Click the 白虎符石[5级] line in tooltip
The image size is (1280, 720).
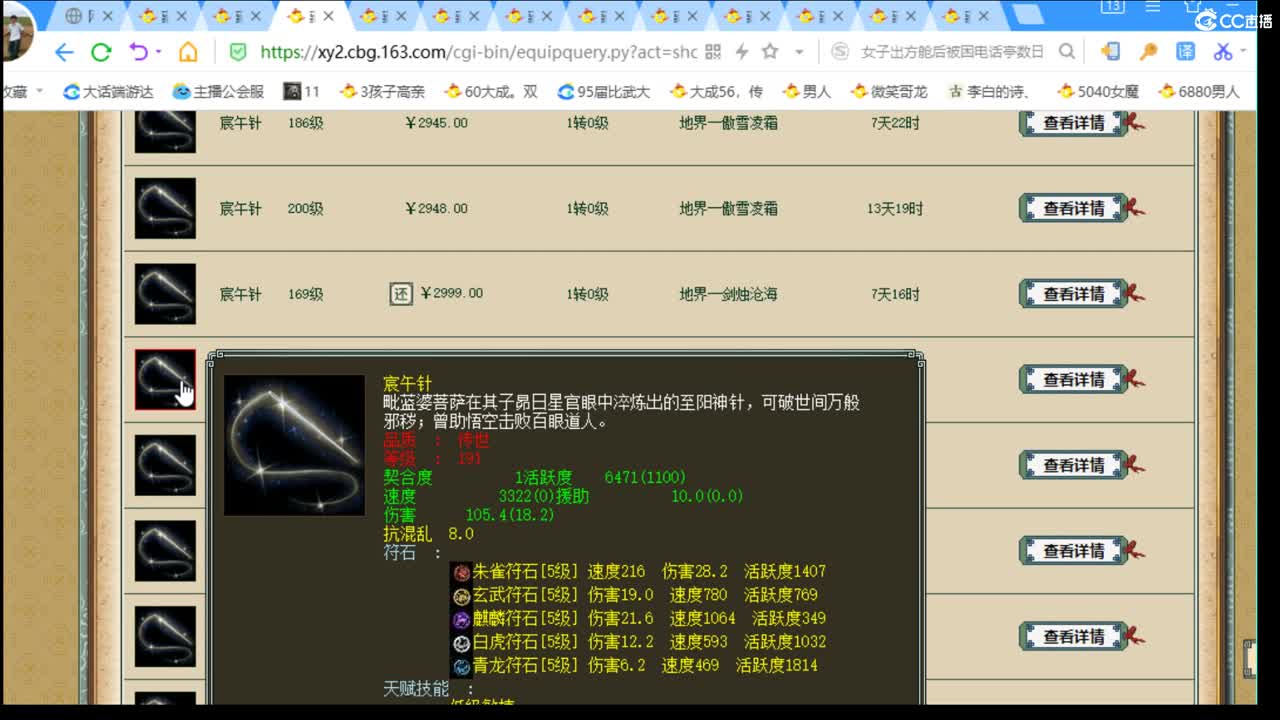coord(639,641)
